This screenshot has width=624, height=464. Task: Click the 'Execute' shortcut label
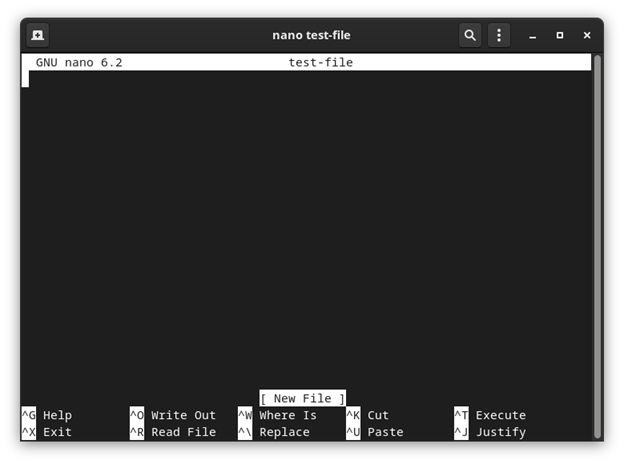[501, 415]
